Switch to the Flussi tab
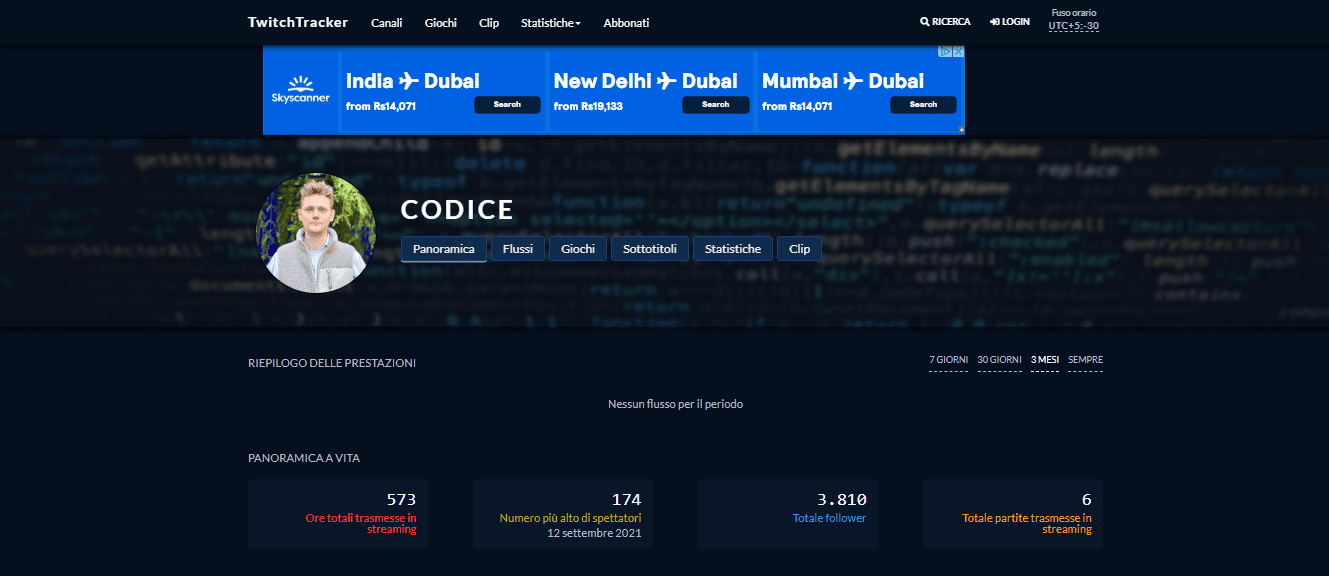This screenshot has height=576, width=1329. pyautogui.click(x=518, y=249)
